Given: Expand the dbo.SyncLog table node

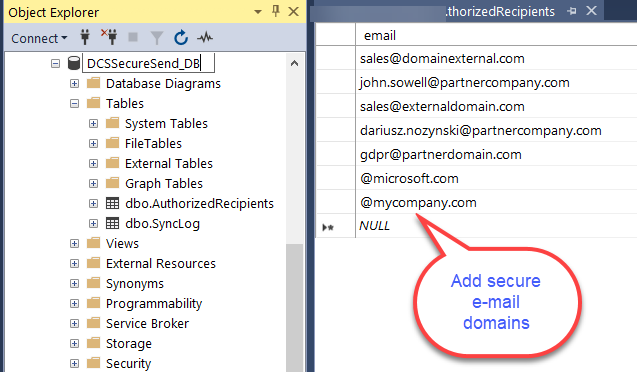Looking at the screenshot, I should pyautogui.click(x=93, y=223).
